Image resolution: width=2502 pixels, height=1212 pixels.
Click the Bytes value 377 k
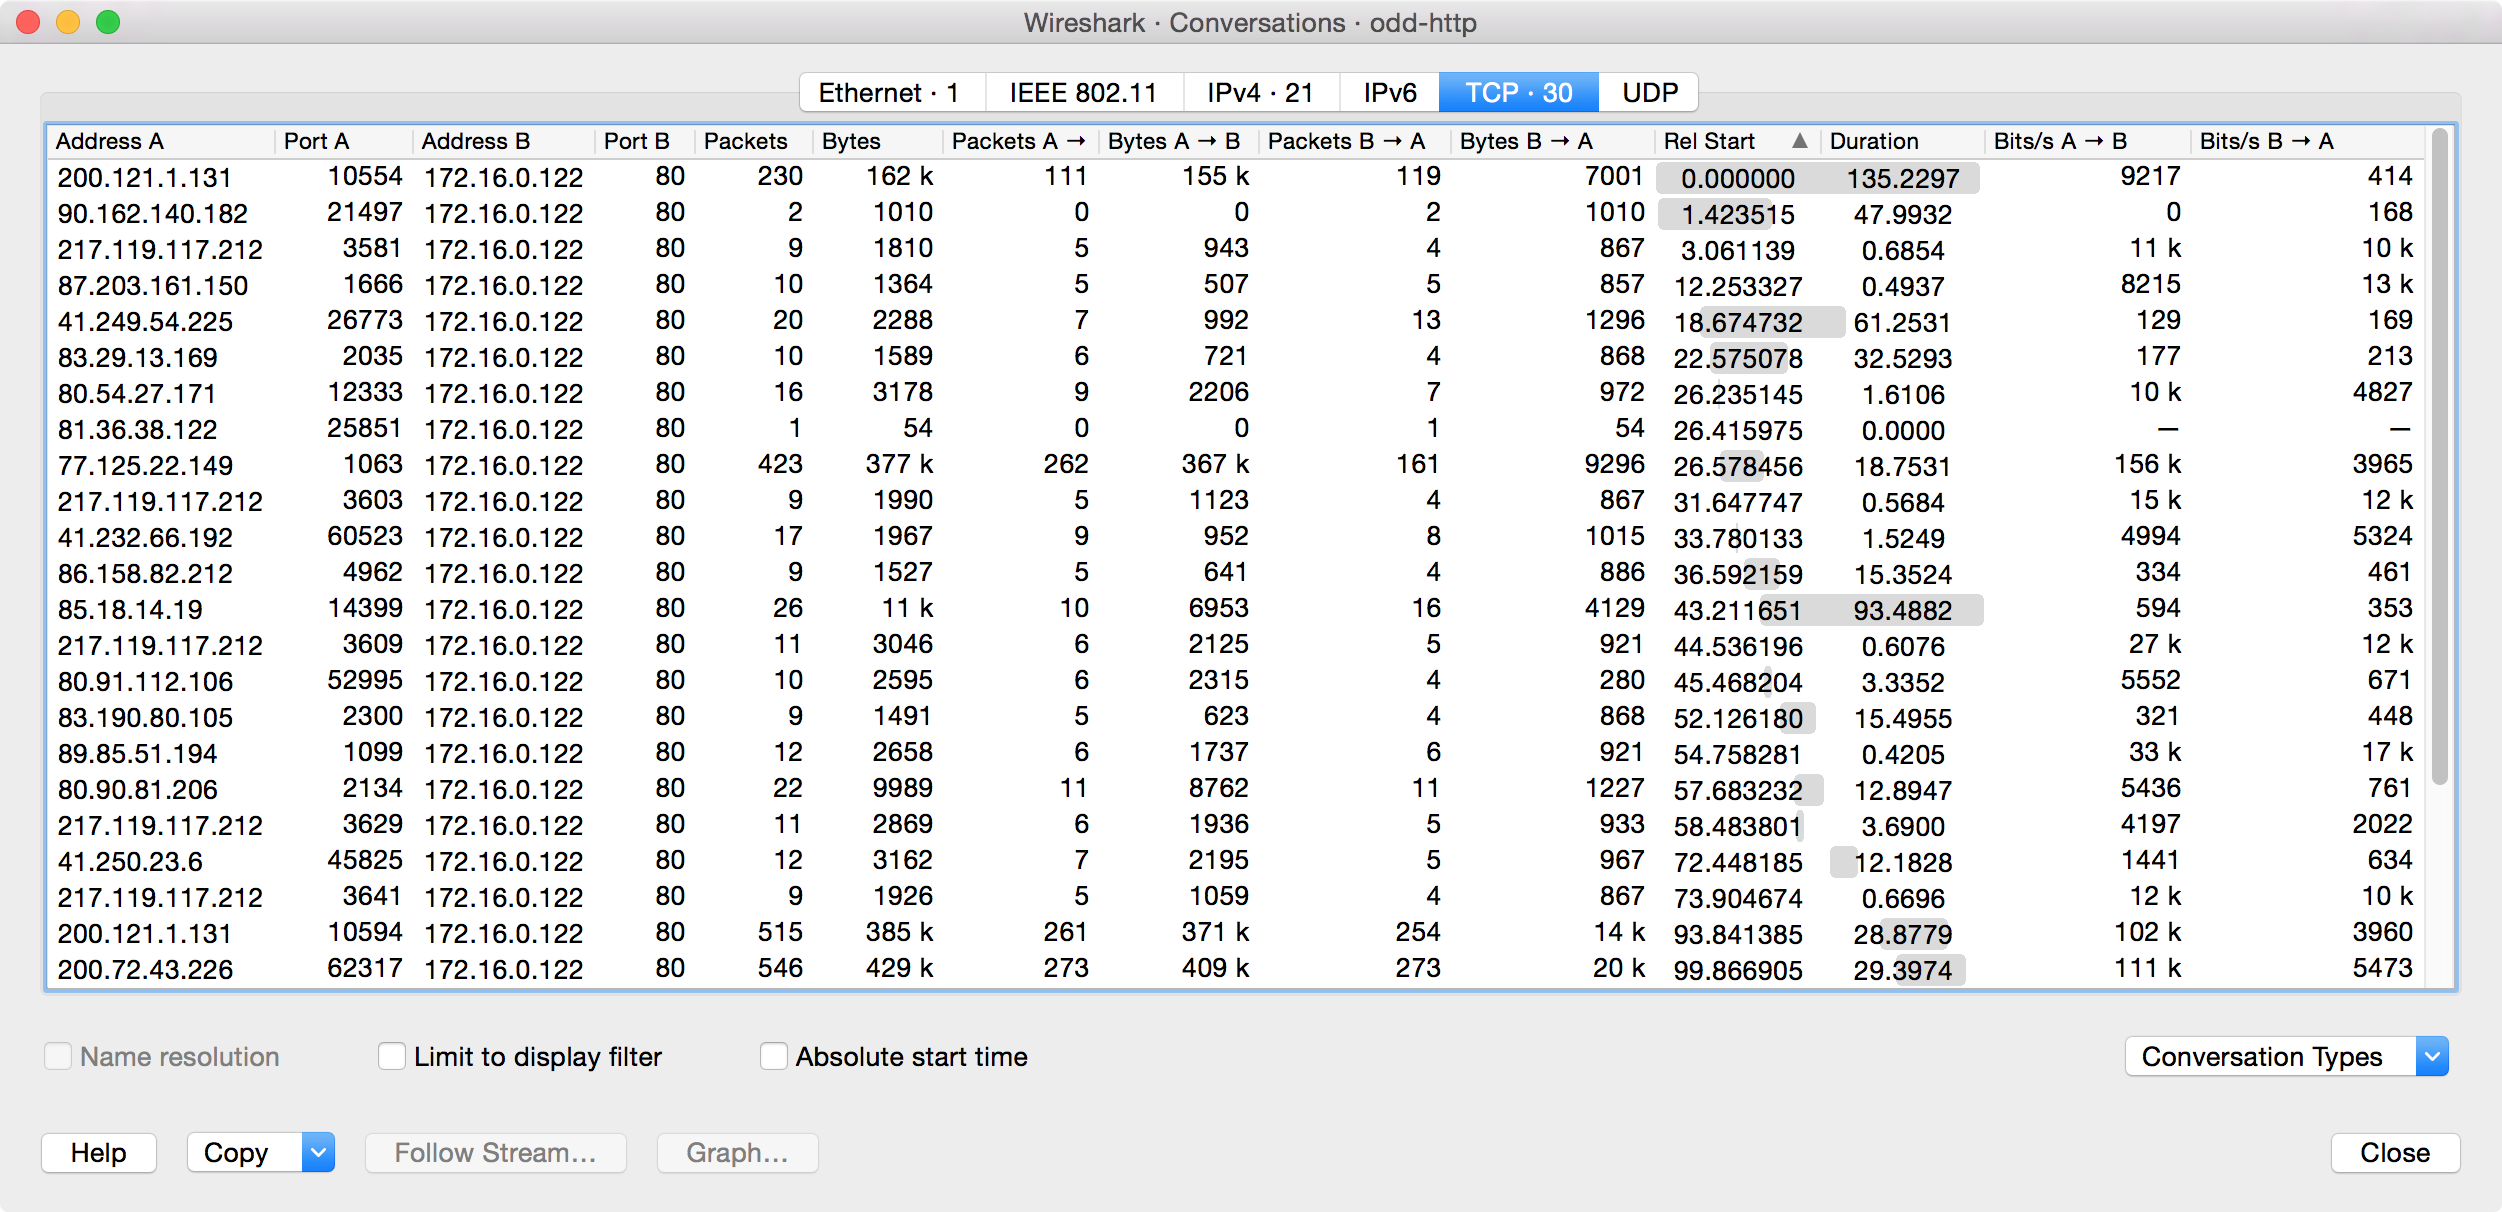(x=899, y=464)
